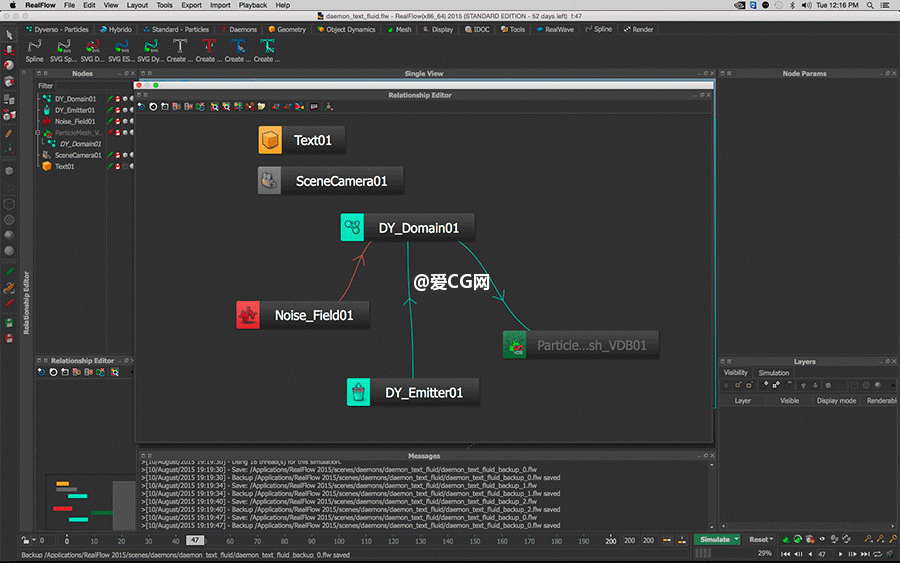Open the Hybrido shelf tab

pos(116,29)
